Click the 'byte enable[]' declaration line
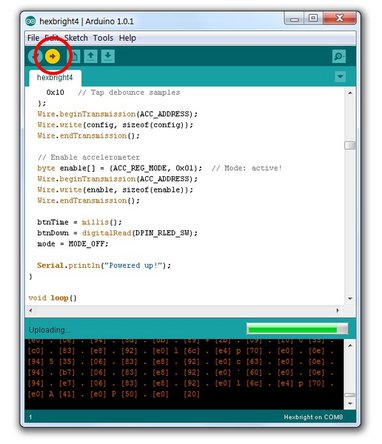The width and height of the screenshot is (382, 444). [x=119, y=168]
